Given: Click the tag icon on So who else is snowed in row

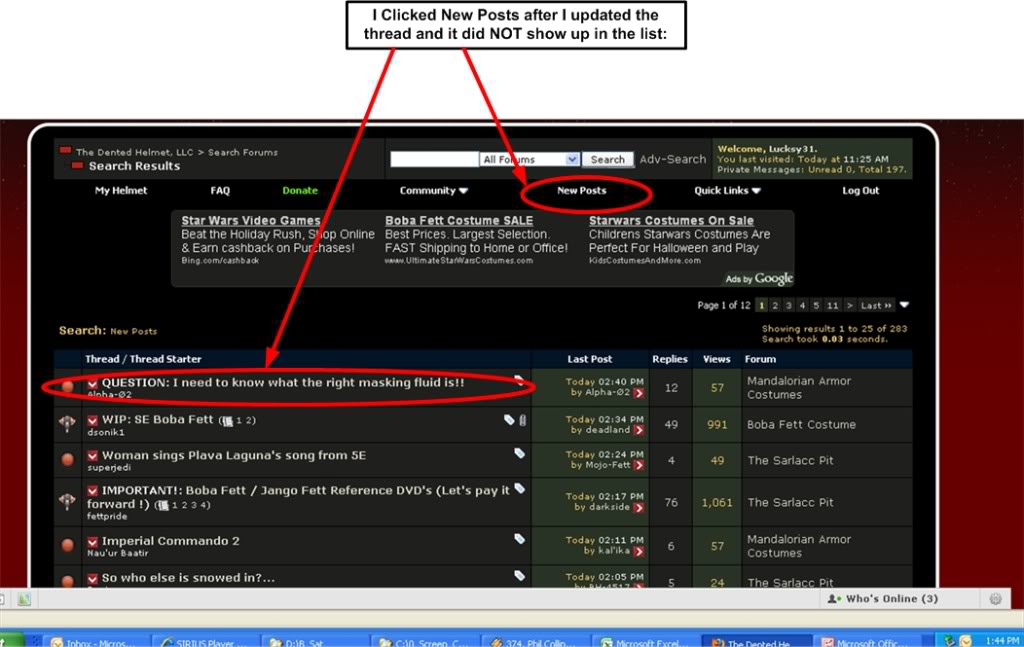Looking at the screenshot, I should (x=519, y=575).
